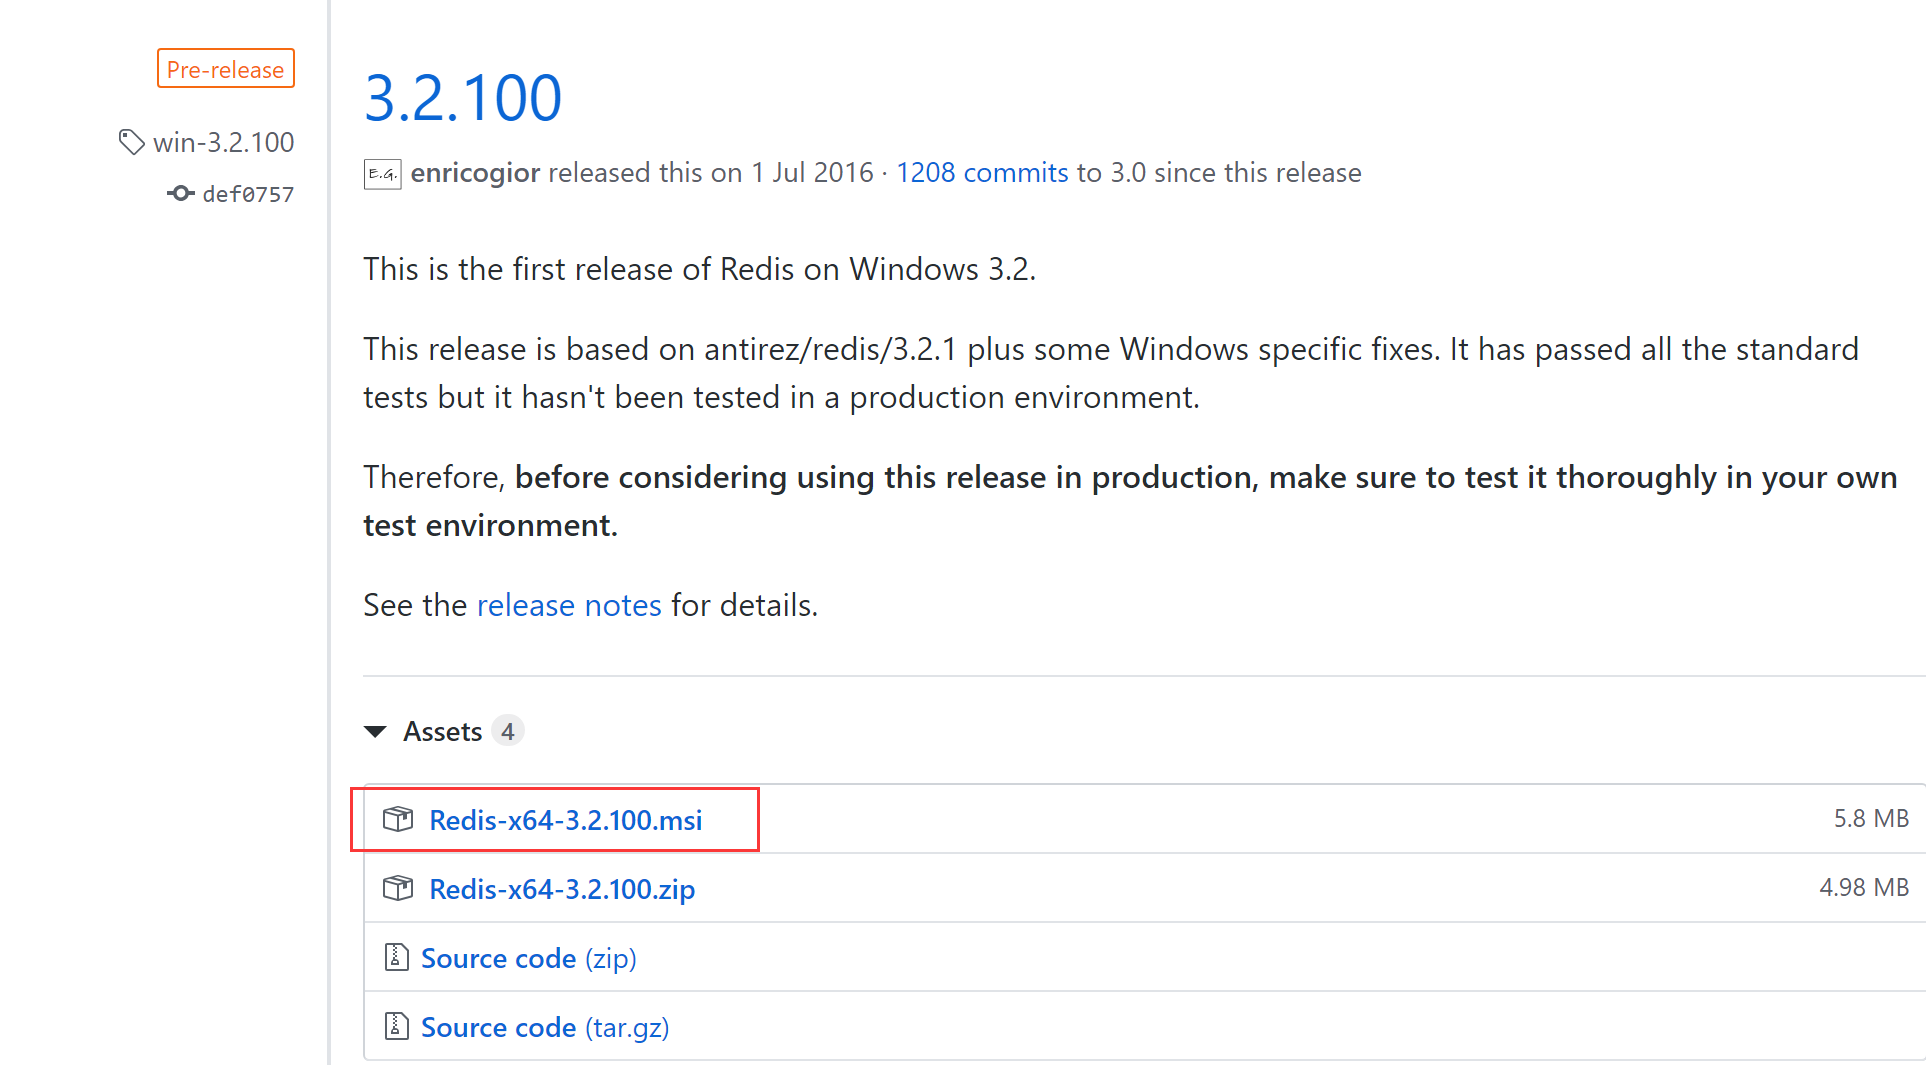Open the win-3.2.100 tag link

click(224, 142)
